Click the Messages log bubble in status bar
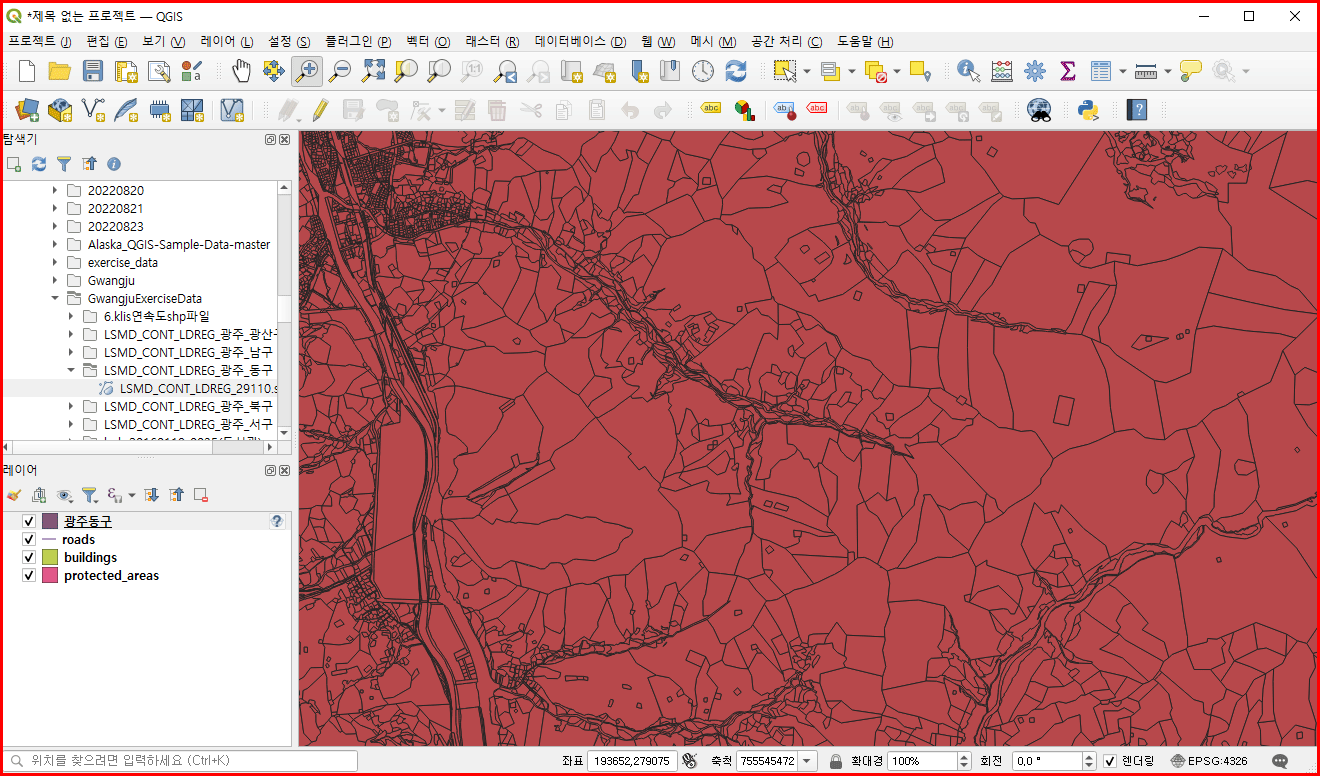Viewport: 1320px width, 776px height. tap(1279, 761)
